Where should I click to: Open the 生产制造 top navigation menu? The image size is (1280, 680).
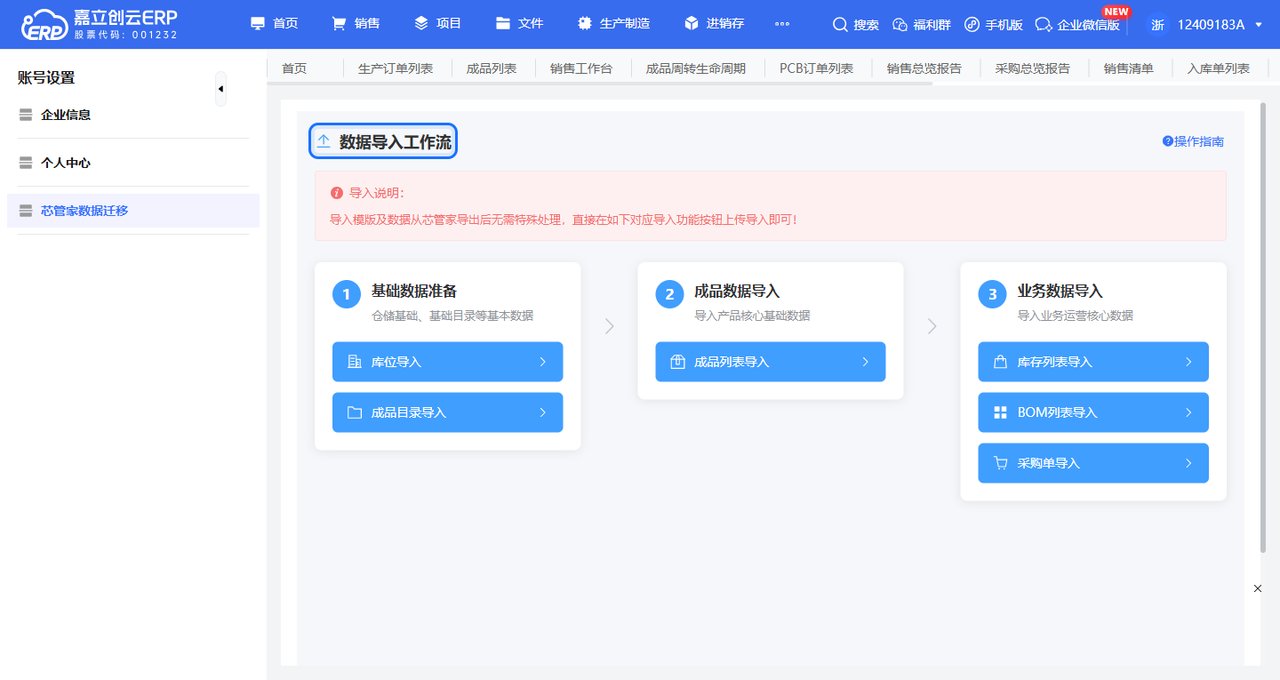[x=613, y=23]
